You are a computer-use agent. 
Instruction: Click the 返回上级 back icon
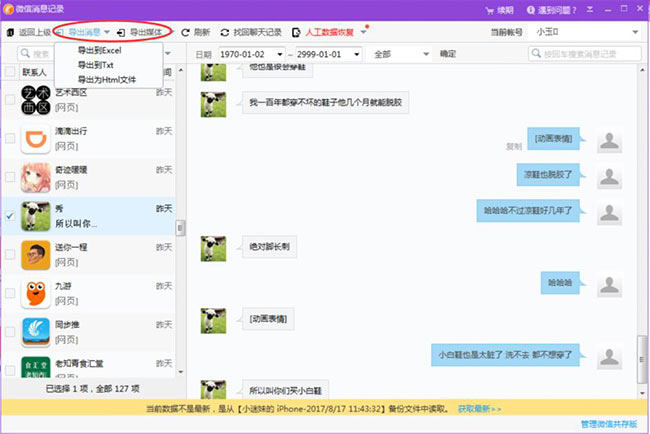point(11,32)
